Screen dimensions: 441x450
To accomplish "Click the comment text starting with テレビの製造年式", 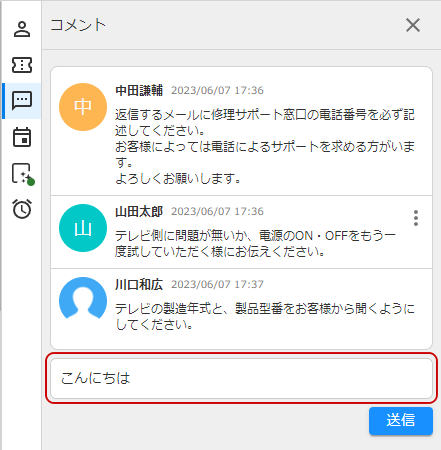I will coord(265,316).
